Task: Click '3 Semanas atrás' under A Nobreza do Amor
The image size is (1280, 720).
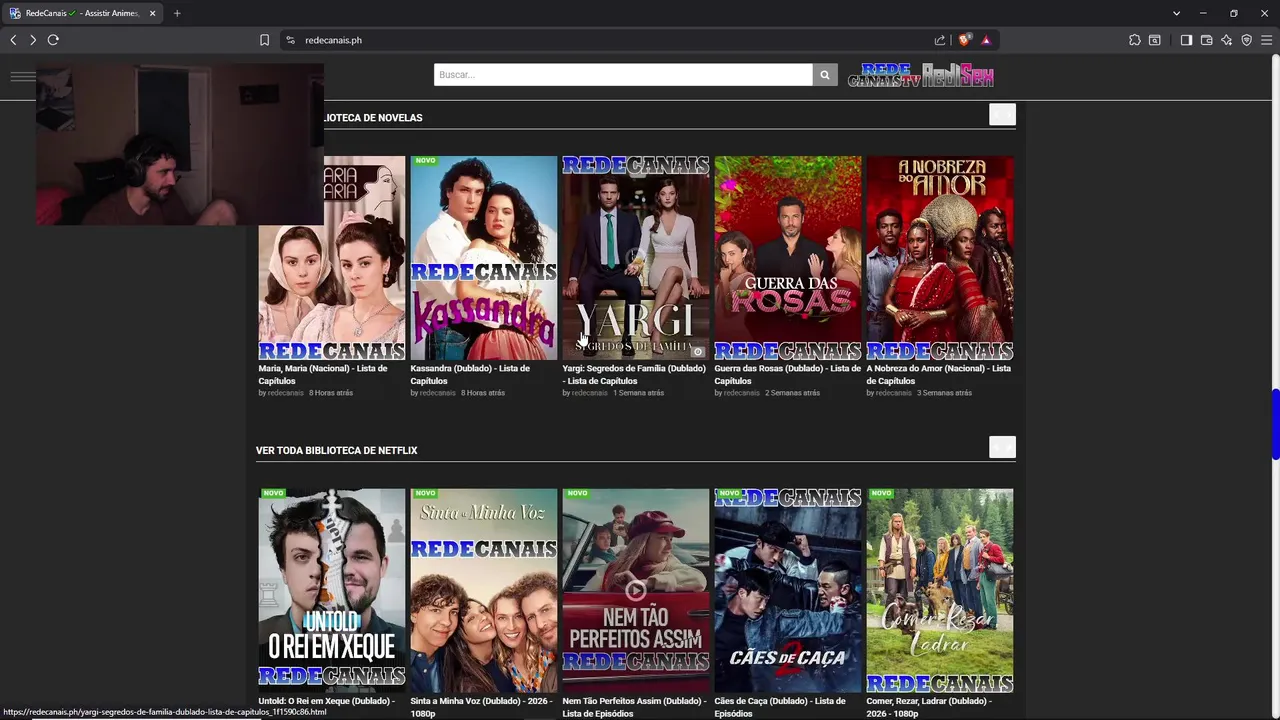Action: [944, 393]
